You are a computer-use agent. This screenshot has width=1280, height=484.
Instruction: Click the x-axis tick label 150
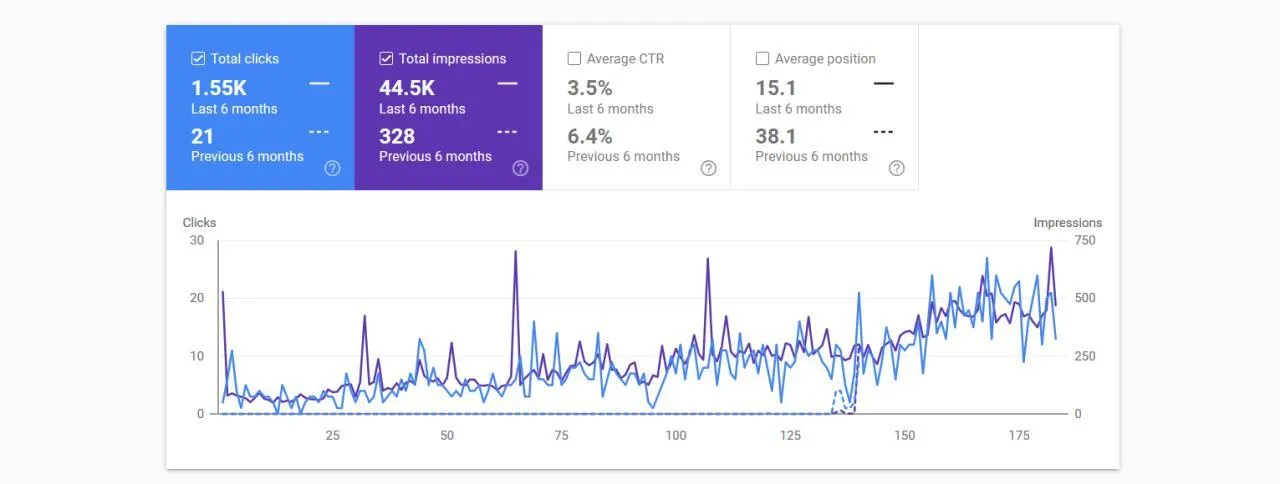point(905,435)
